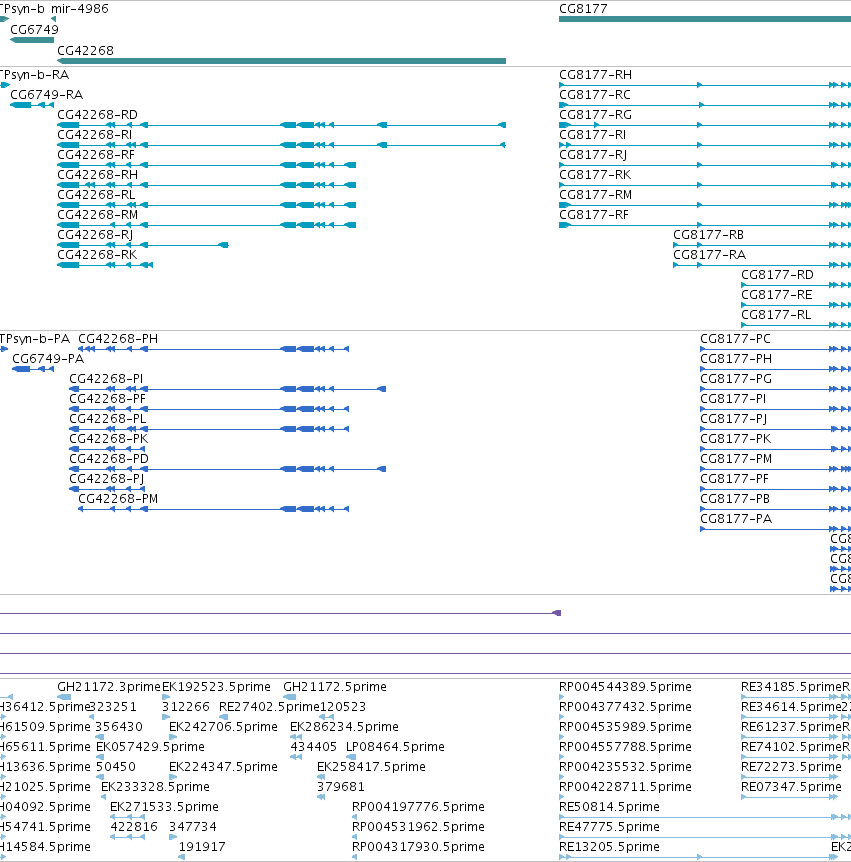The width and height of the screenshot is (851, 862).
Task: Click EST 379681 label
Action: [341, 787]
